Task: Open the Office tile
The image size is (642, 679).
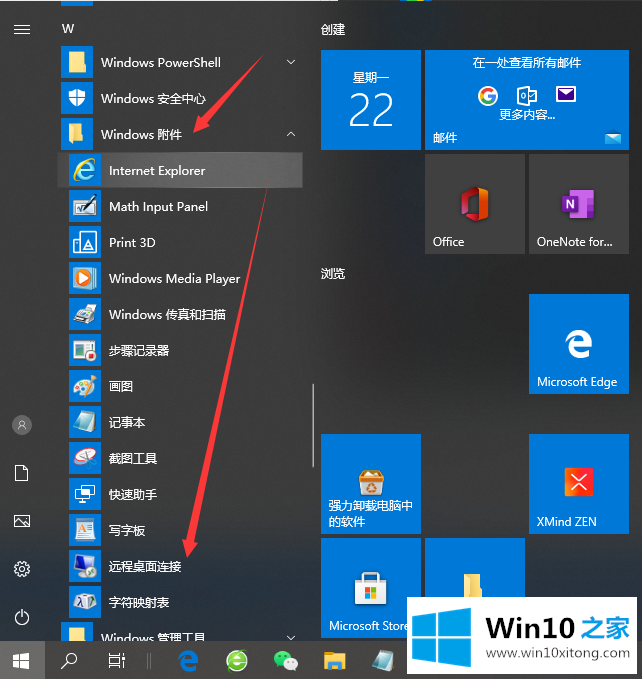Action: (475, 204)
